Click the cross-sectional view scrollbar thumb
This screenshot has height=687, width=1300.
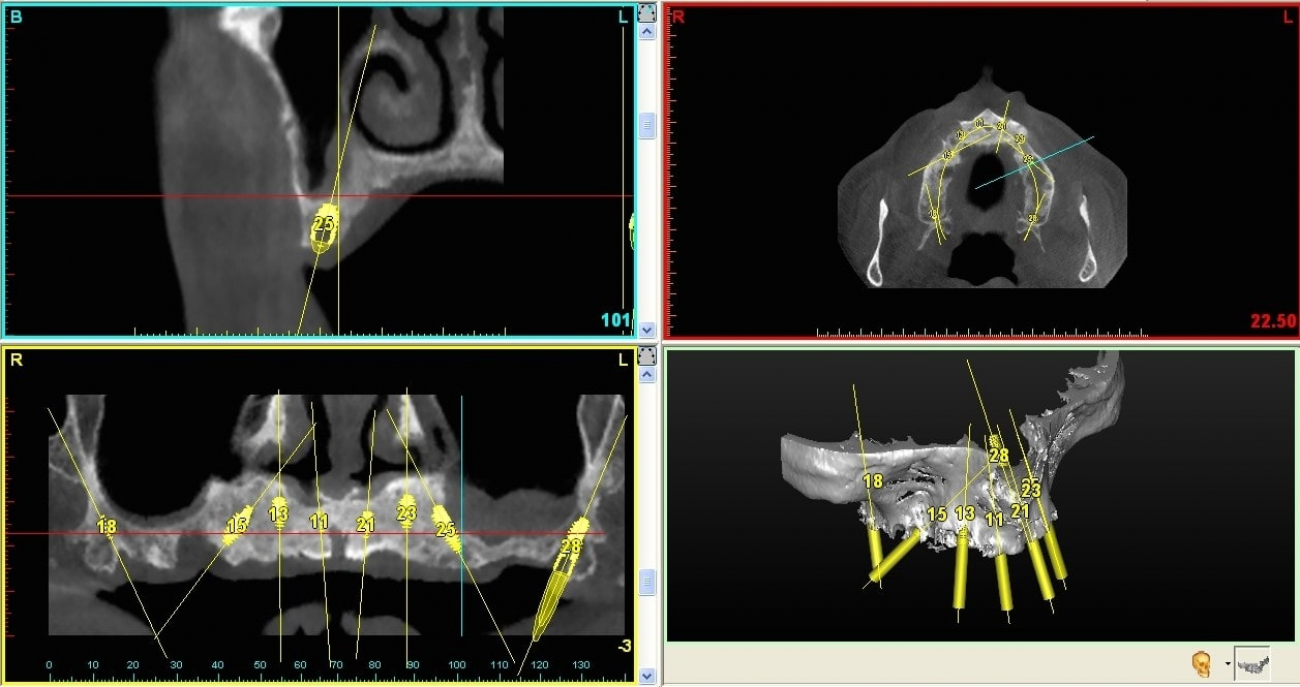click(646, 125)
